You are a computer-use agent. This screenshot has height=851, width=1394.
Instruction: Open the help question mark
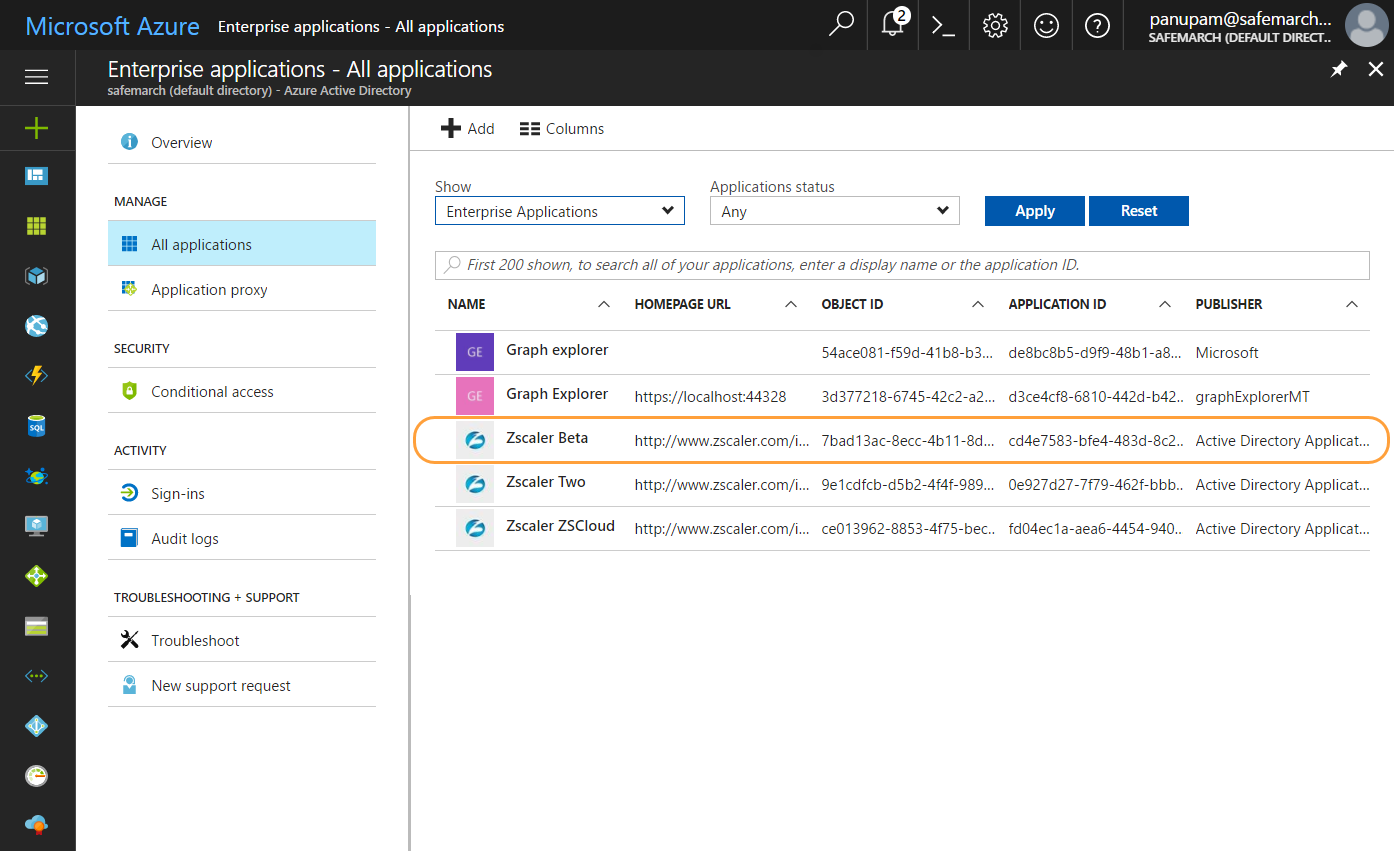(1097, 24)
